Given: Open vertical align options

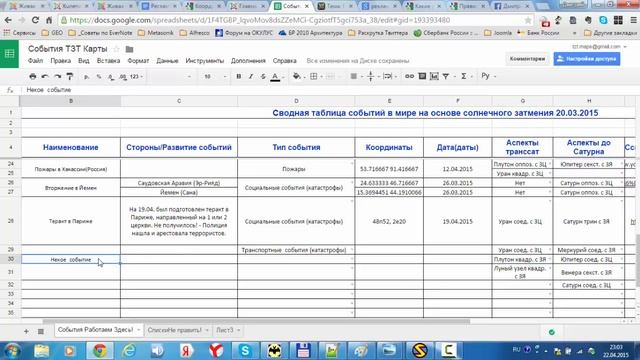Looking at the screenshot, I should (371, 76).
